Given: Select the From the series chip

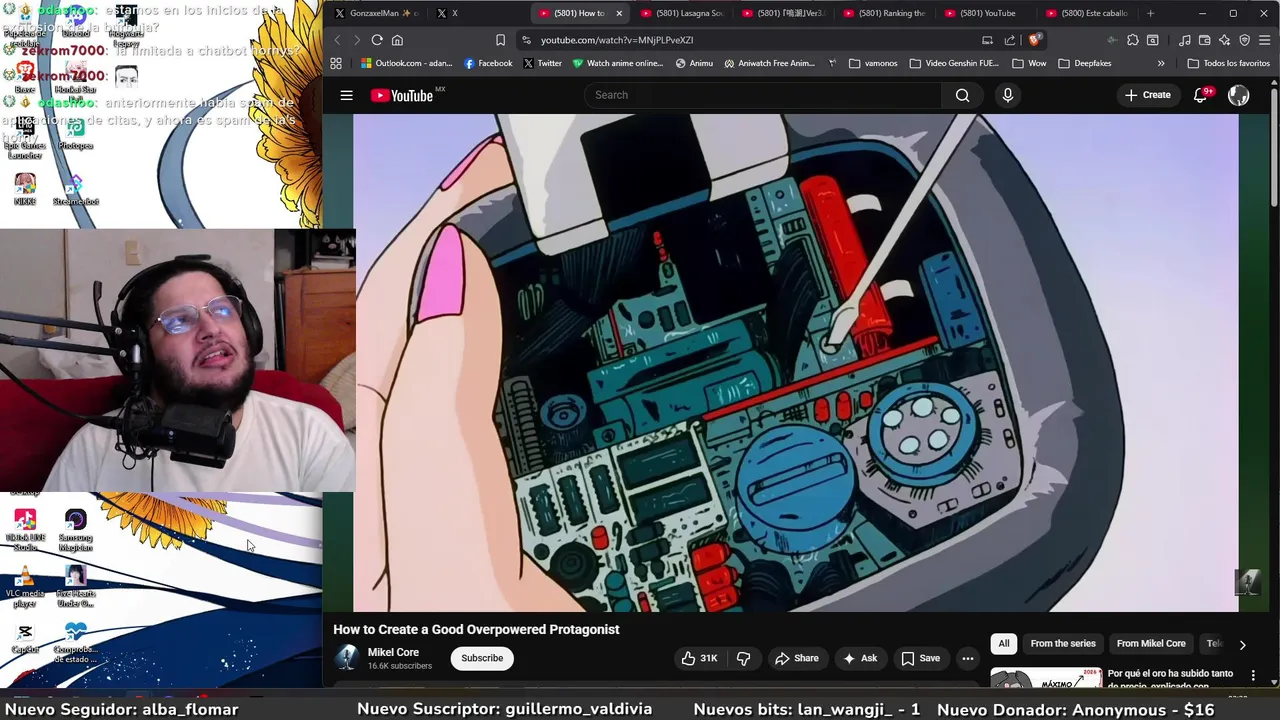Looking at the screenshot, I should coord(1063,644).
